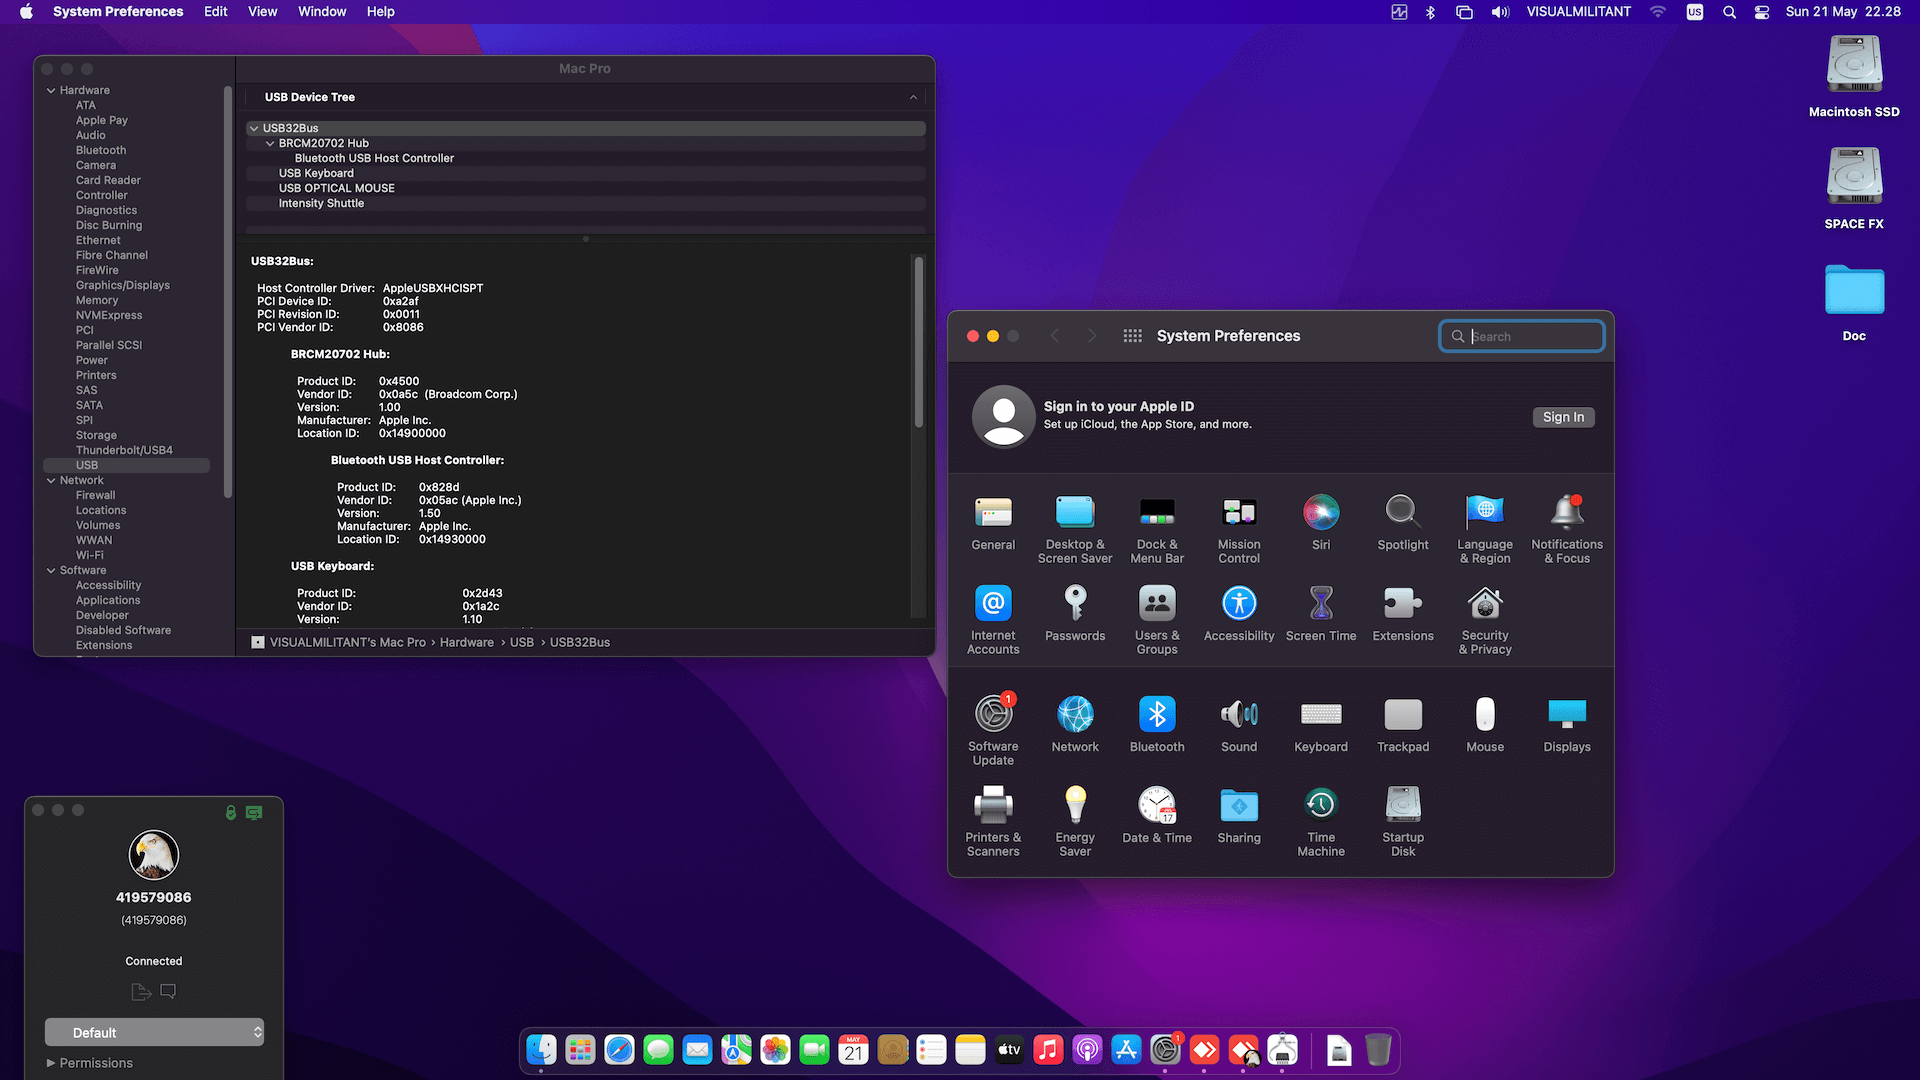Select Bluetooth USB Host Controller row
The width and height of the screenshot is (1920, 1080).
coord(585,158)
